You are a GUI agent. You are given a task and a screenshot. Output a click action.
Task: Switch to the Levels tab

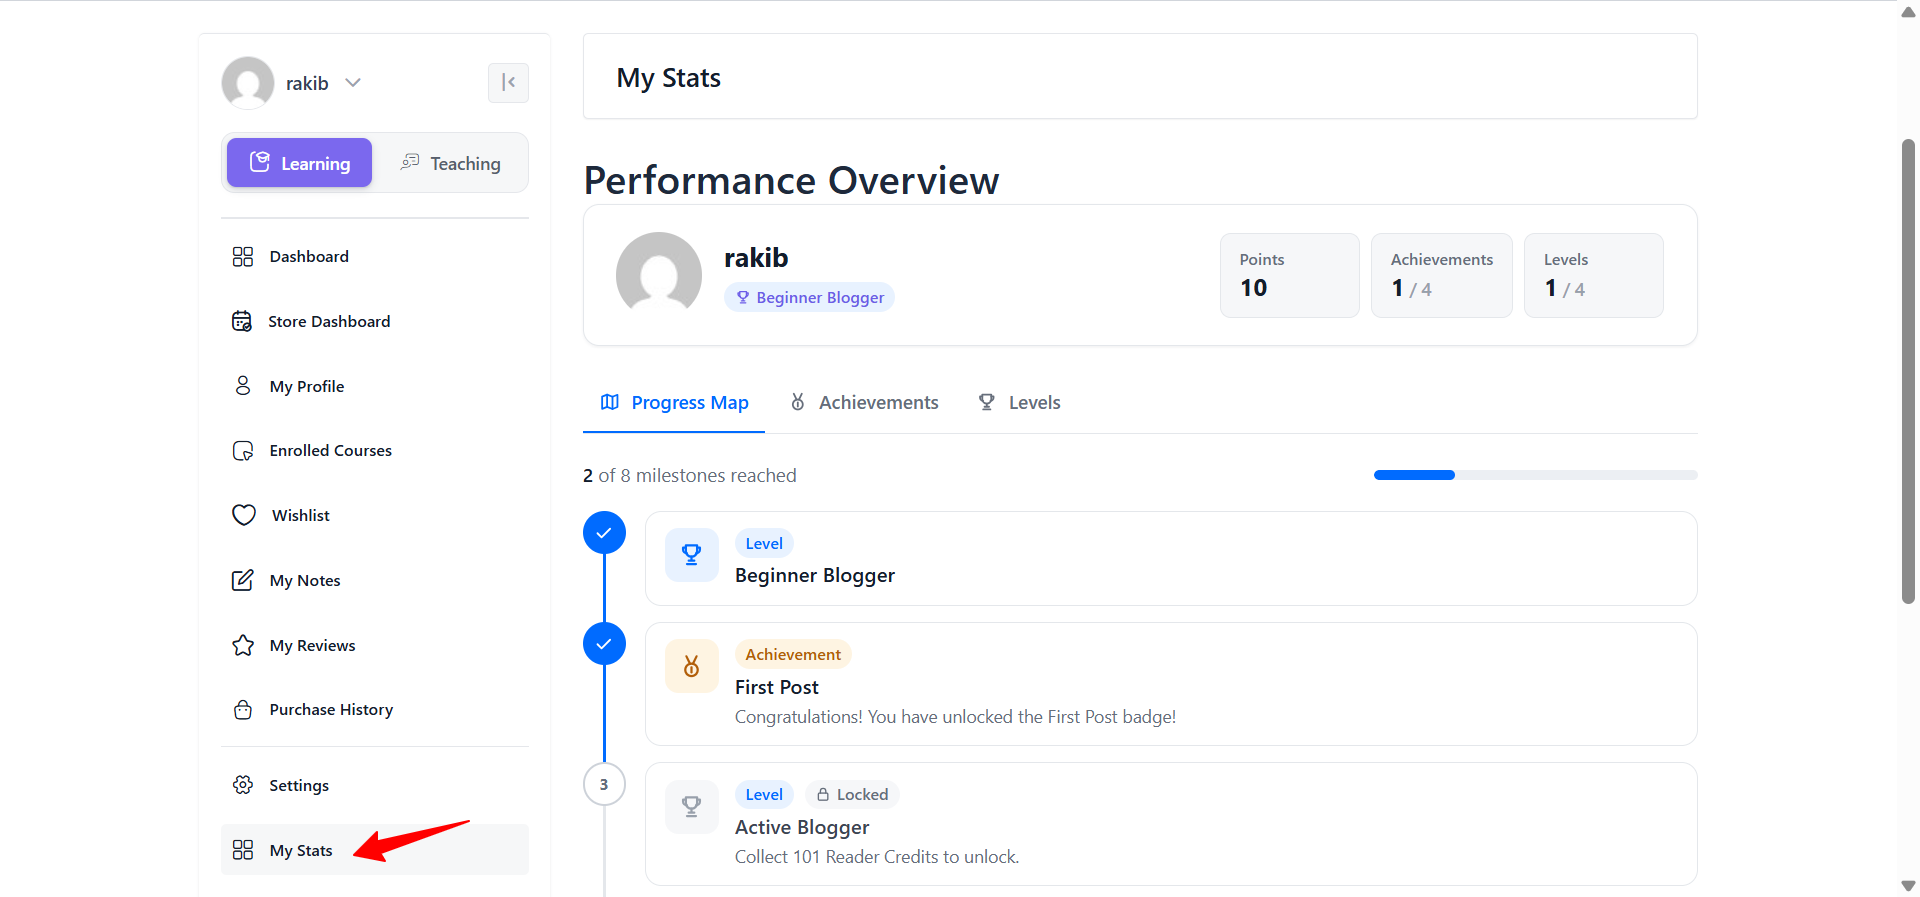pos(1019,402)
